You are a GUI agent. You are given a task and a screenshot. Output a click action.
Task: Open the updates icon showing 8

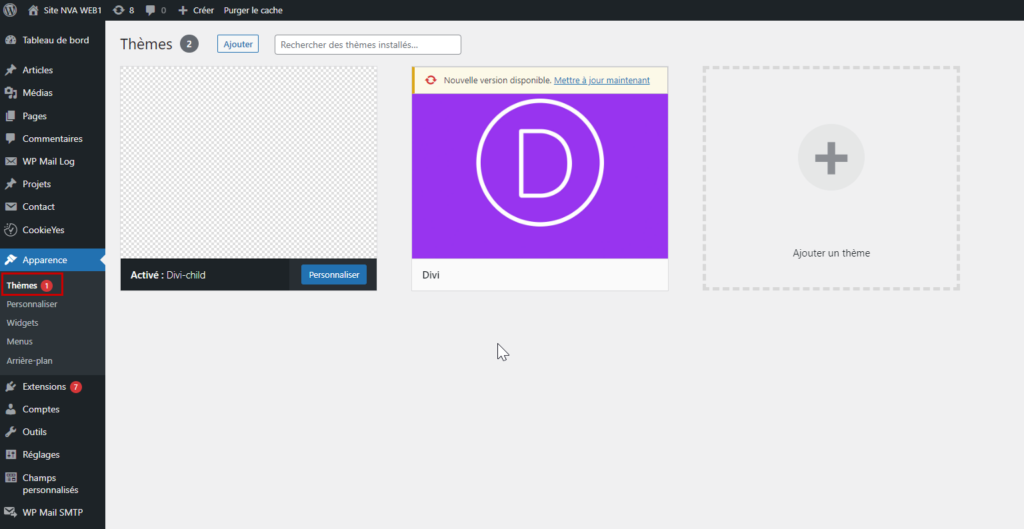pos(118,10)
